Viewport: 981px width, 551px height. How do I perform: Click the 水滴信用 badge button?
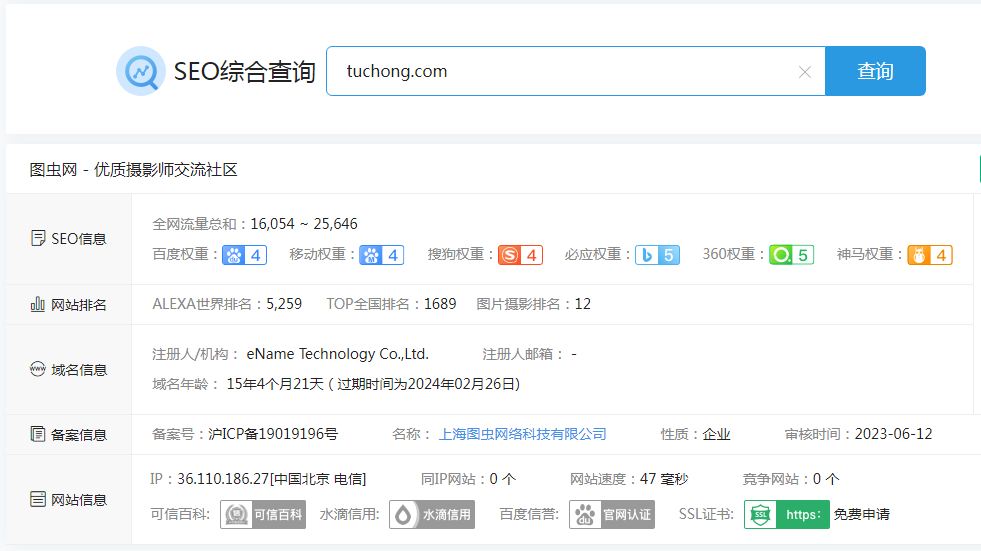tap(432, 514)
